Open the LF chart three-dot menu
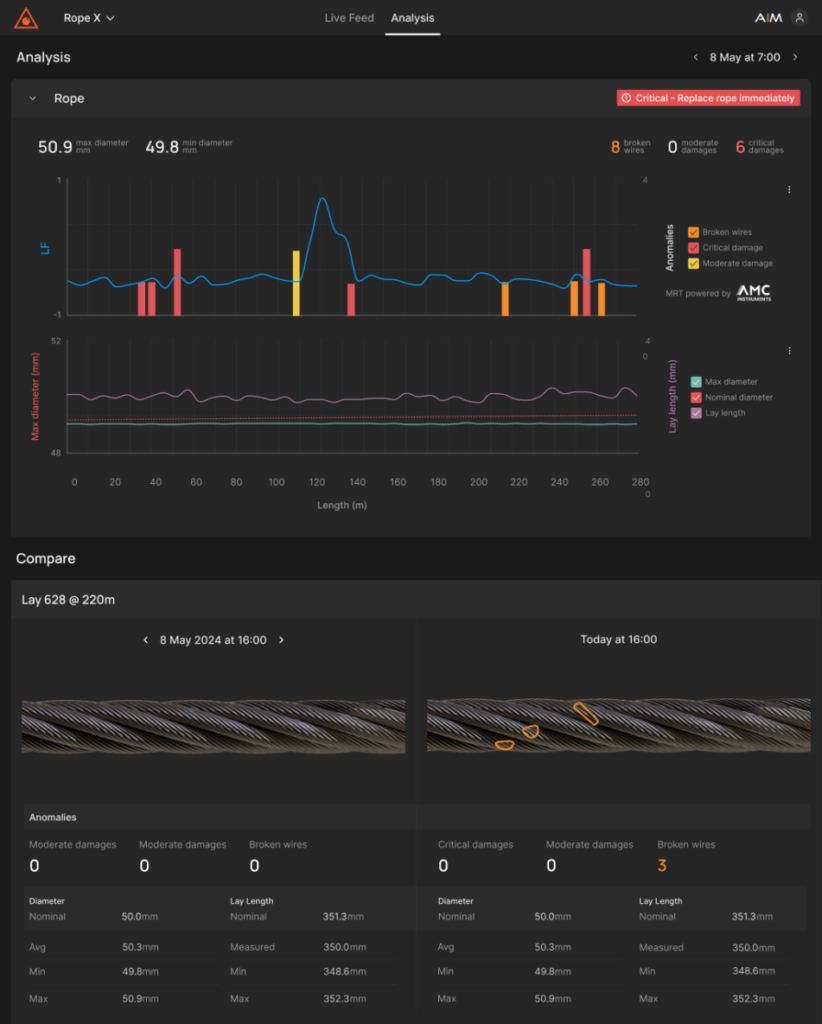This screenshot has width=822, height=1024. pos(789,190)
